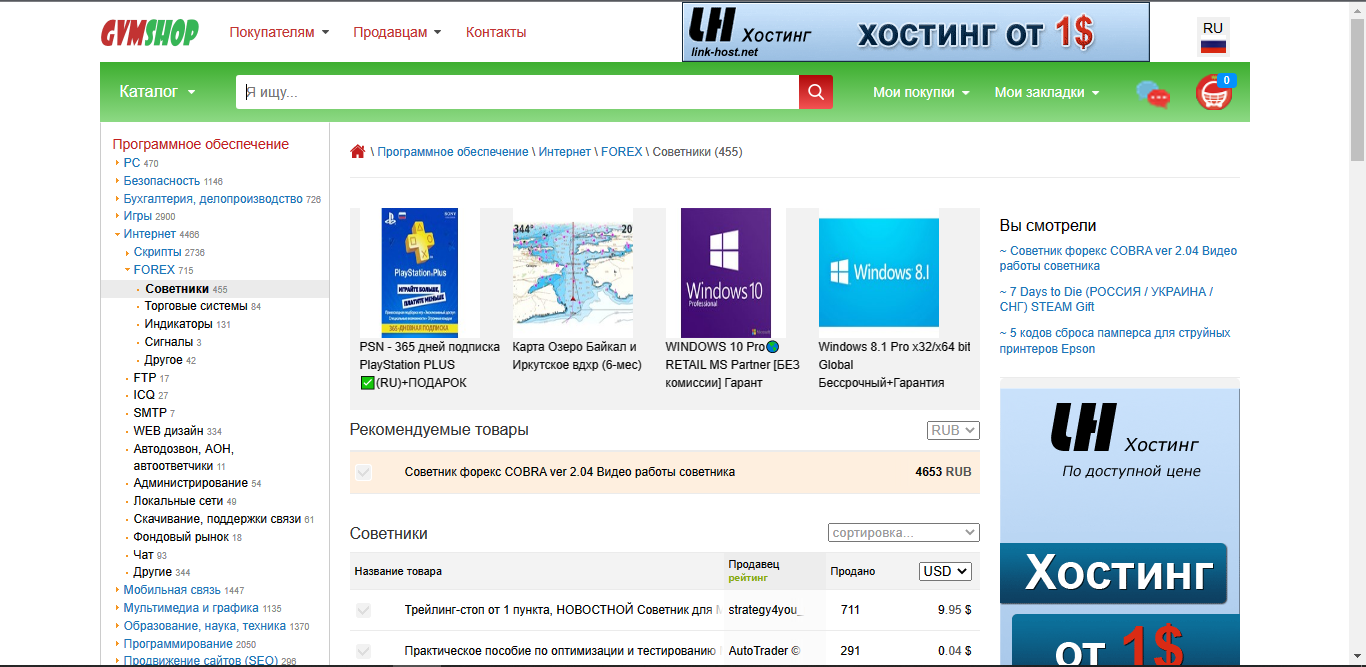The image size is (1366, 667).
Task: Click the red home icon in breadcrumbs
Action: pyautogui.click(x=358, y=152)
